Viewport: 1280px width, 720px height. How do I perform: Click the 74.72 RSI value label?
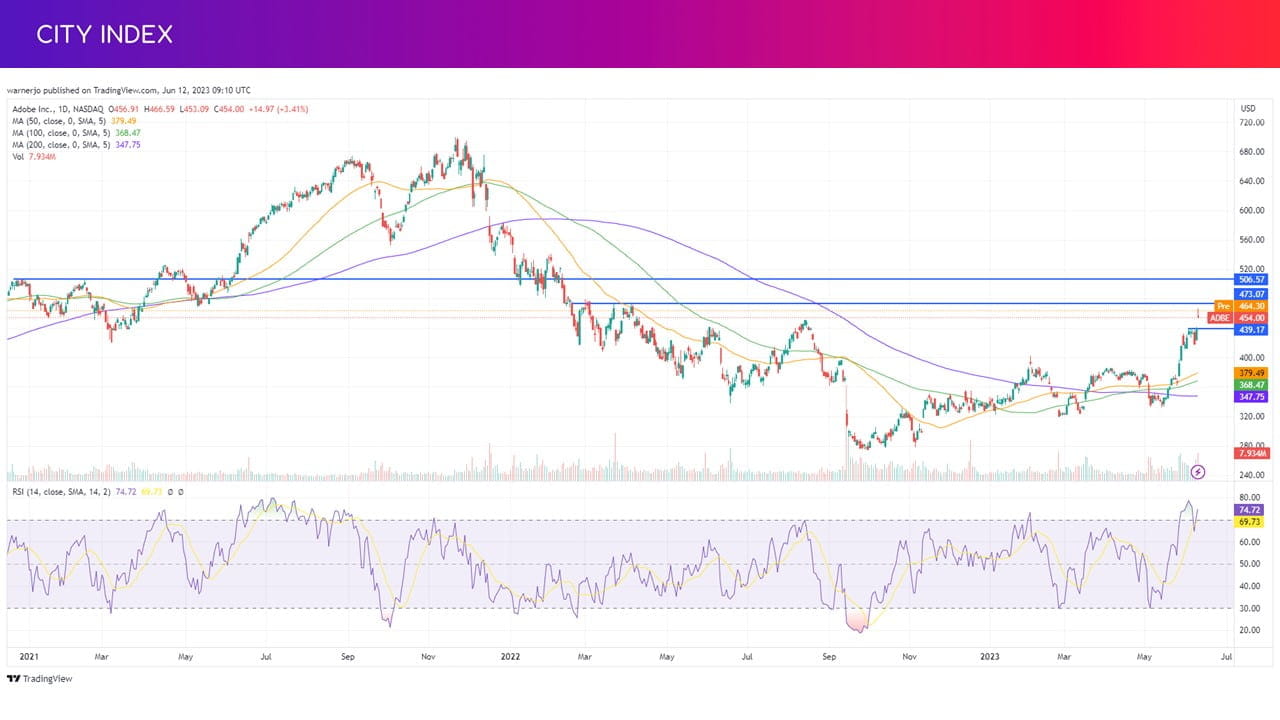click(x=1249, y=509)
